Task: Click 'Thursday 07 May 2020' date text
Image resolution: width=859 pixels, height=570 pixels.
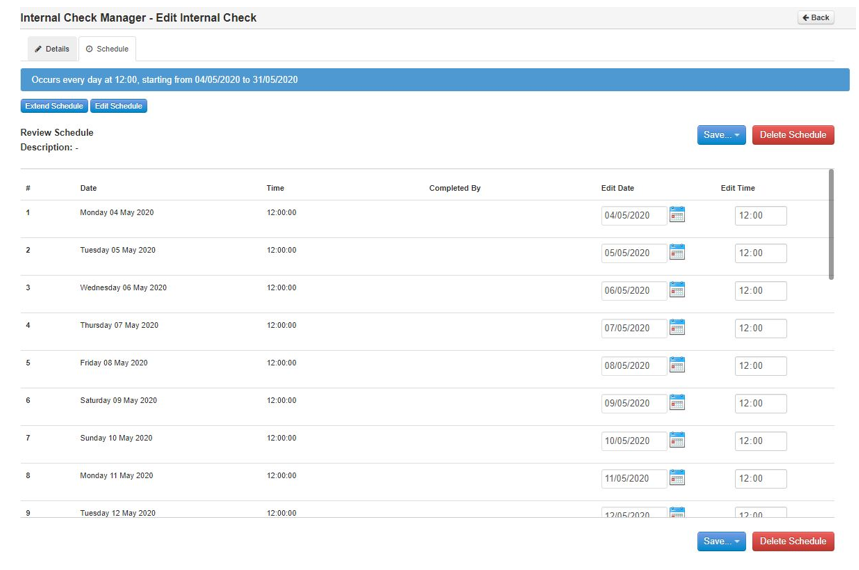Action: point(119,325)
